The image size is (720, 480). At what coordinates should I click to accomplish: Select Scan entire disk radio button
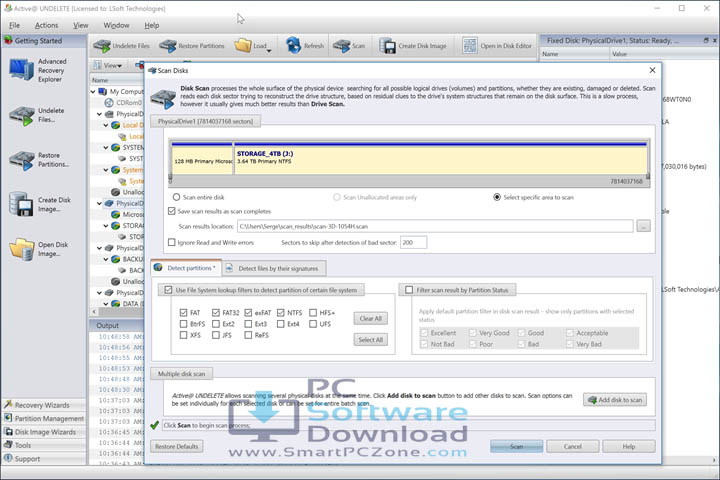176,197
